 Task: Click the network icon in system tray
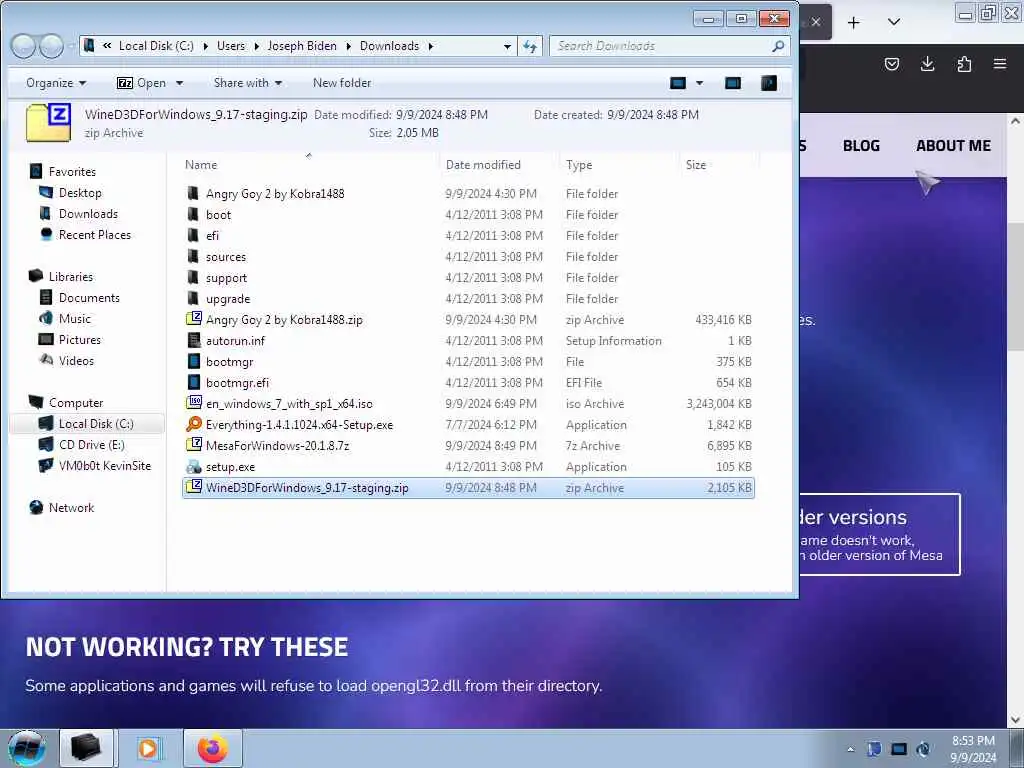coord(899,749)
